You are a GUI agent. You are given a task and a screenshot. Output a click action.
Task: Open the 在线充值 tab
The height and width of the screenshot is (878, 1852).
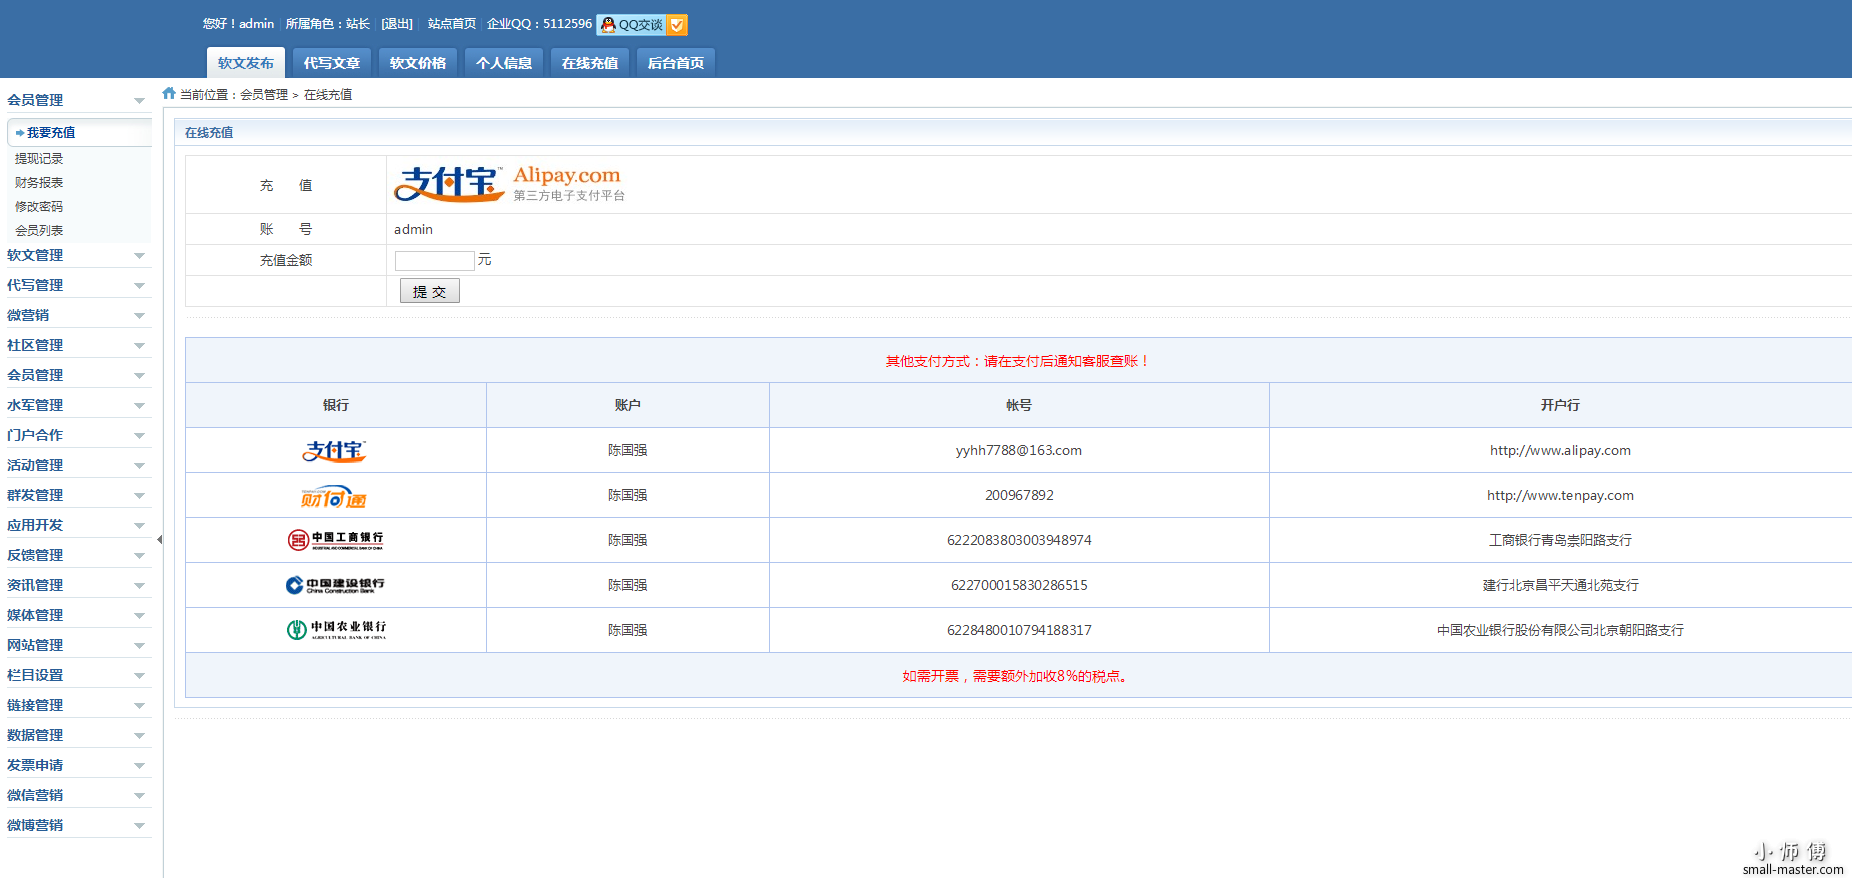[x=590, y=63]
